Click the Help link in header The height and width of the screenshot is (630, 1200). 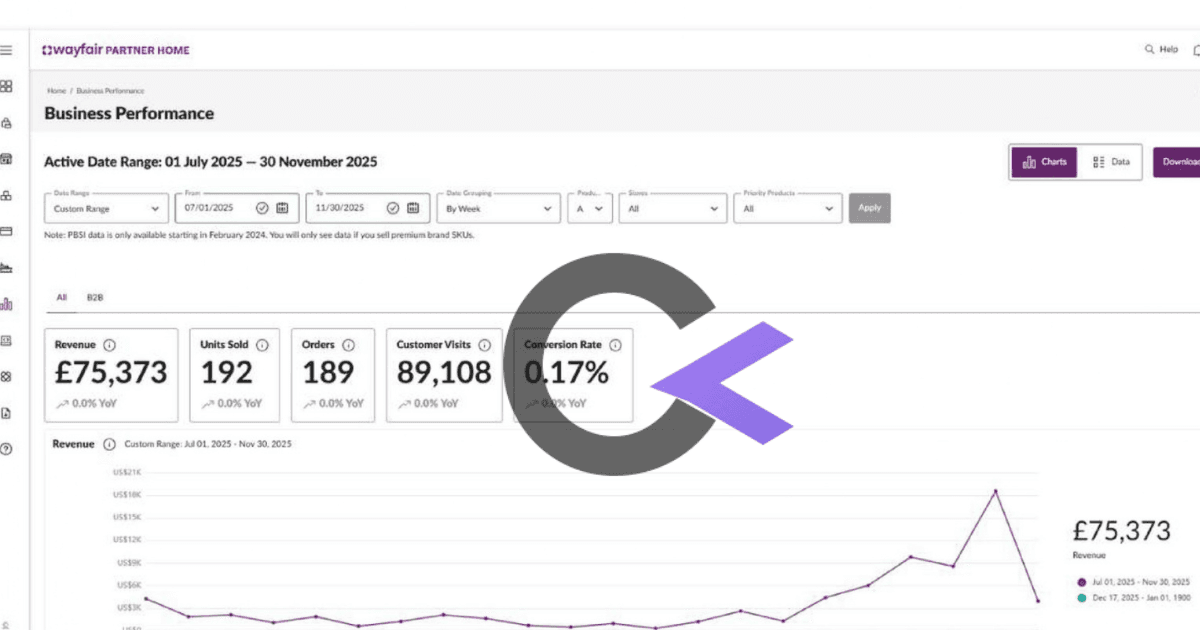(1169, 49)
